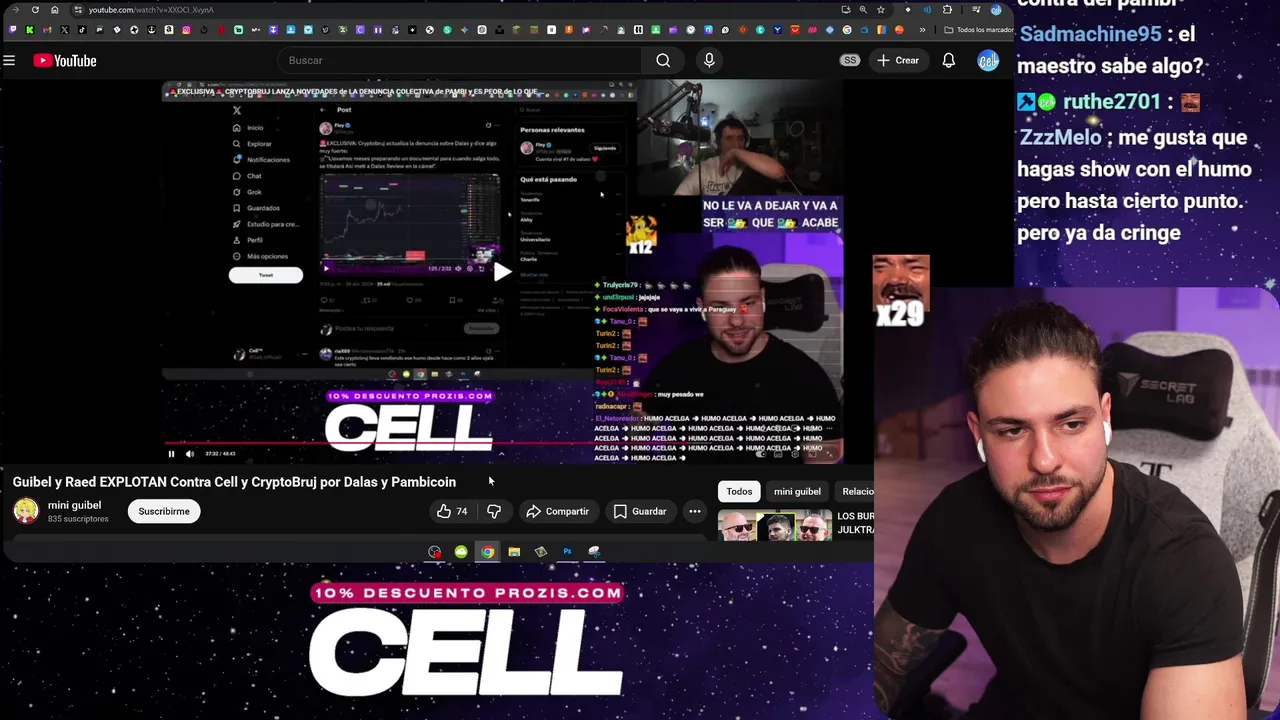Open the Chrome profile avatar

[x=996, y=10]
